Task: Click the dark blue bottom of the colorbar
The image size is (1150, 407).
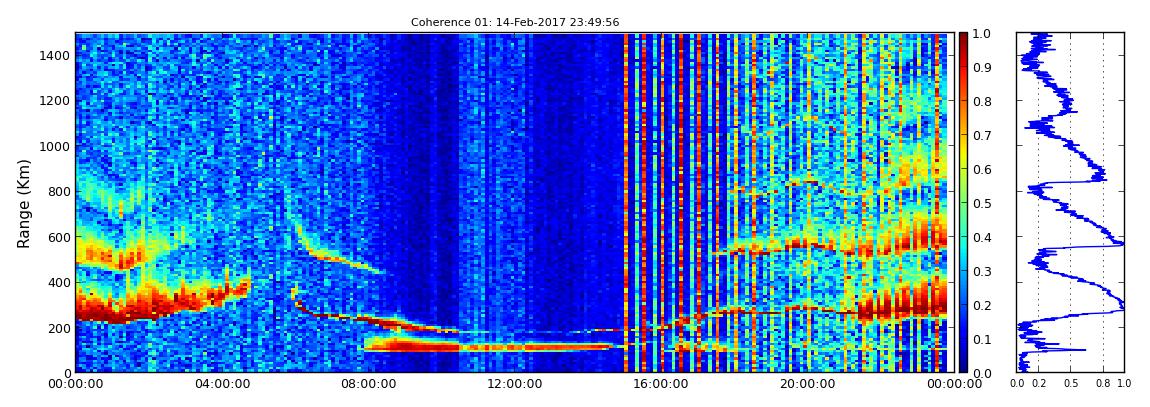Action: [x=963, y=366]
